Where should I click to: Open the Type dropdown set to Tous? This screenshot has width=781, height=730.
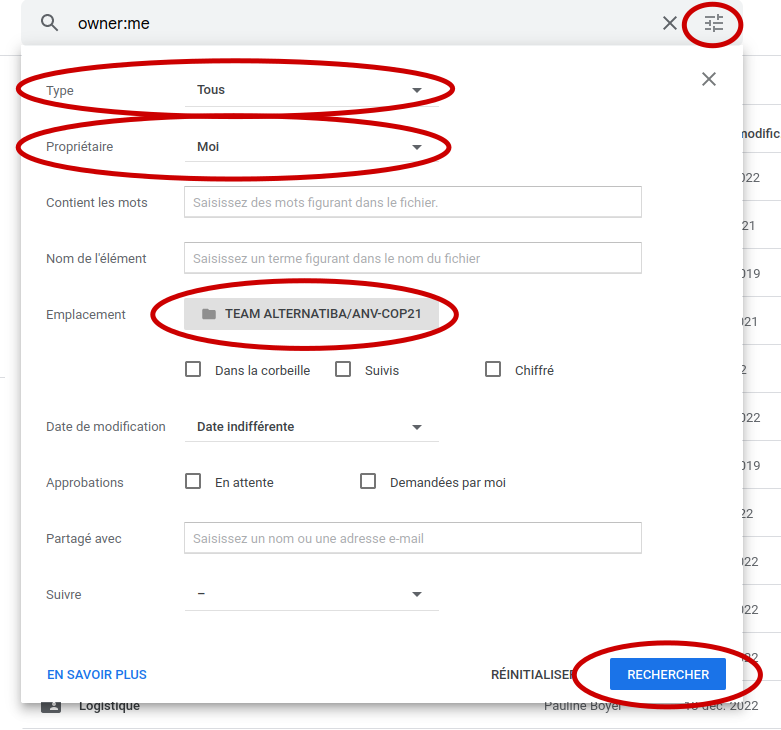click(x=311, y=90)
